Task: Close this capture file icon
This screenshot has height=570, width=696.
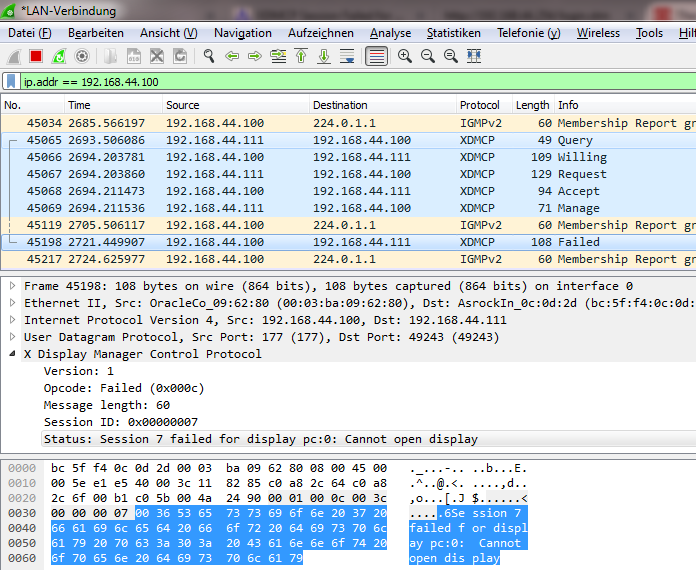Action: point(157,56)
